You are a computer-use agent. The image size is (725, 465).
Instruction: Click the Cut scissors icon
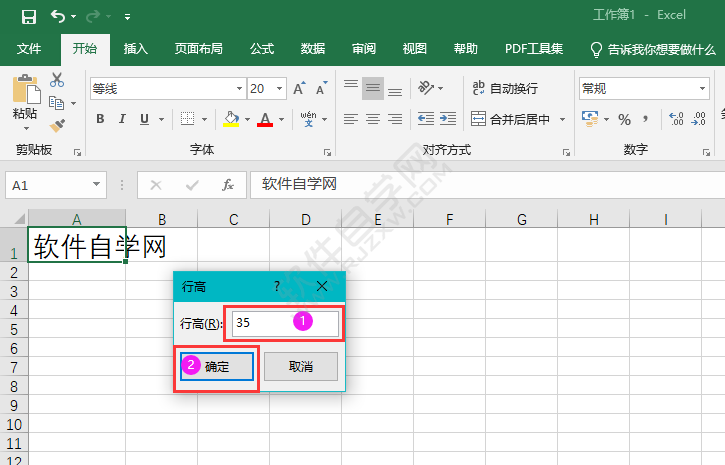coord(57,80)
